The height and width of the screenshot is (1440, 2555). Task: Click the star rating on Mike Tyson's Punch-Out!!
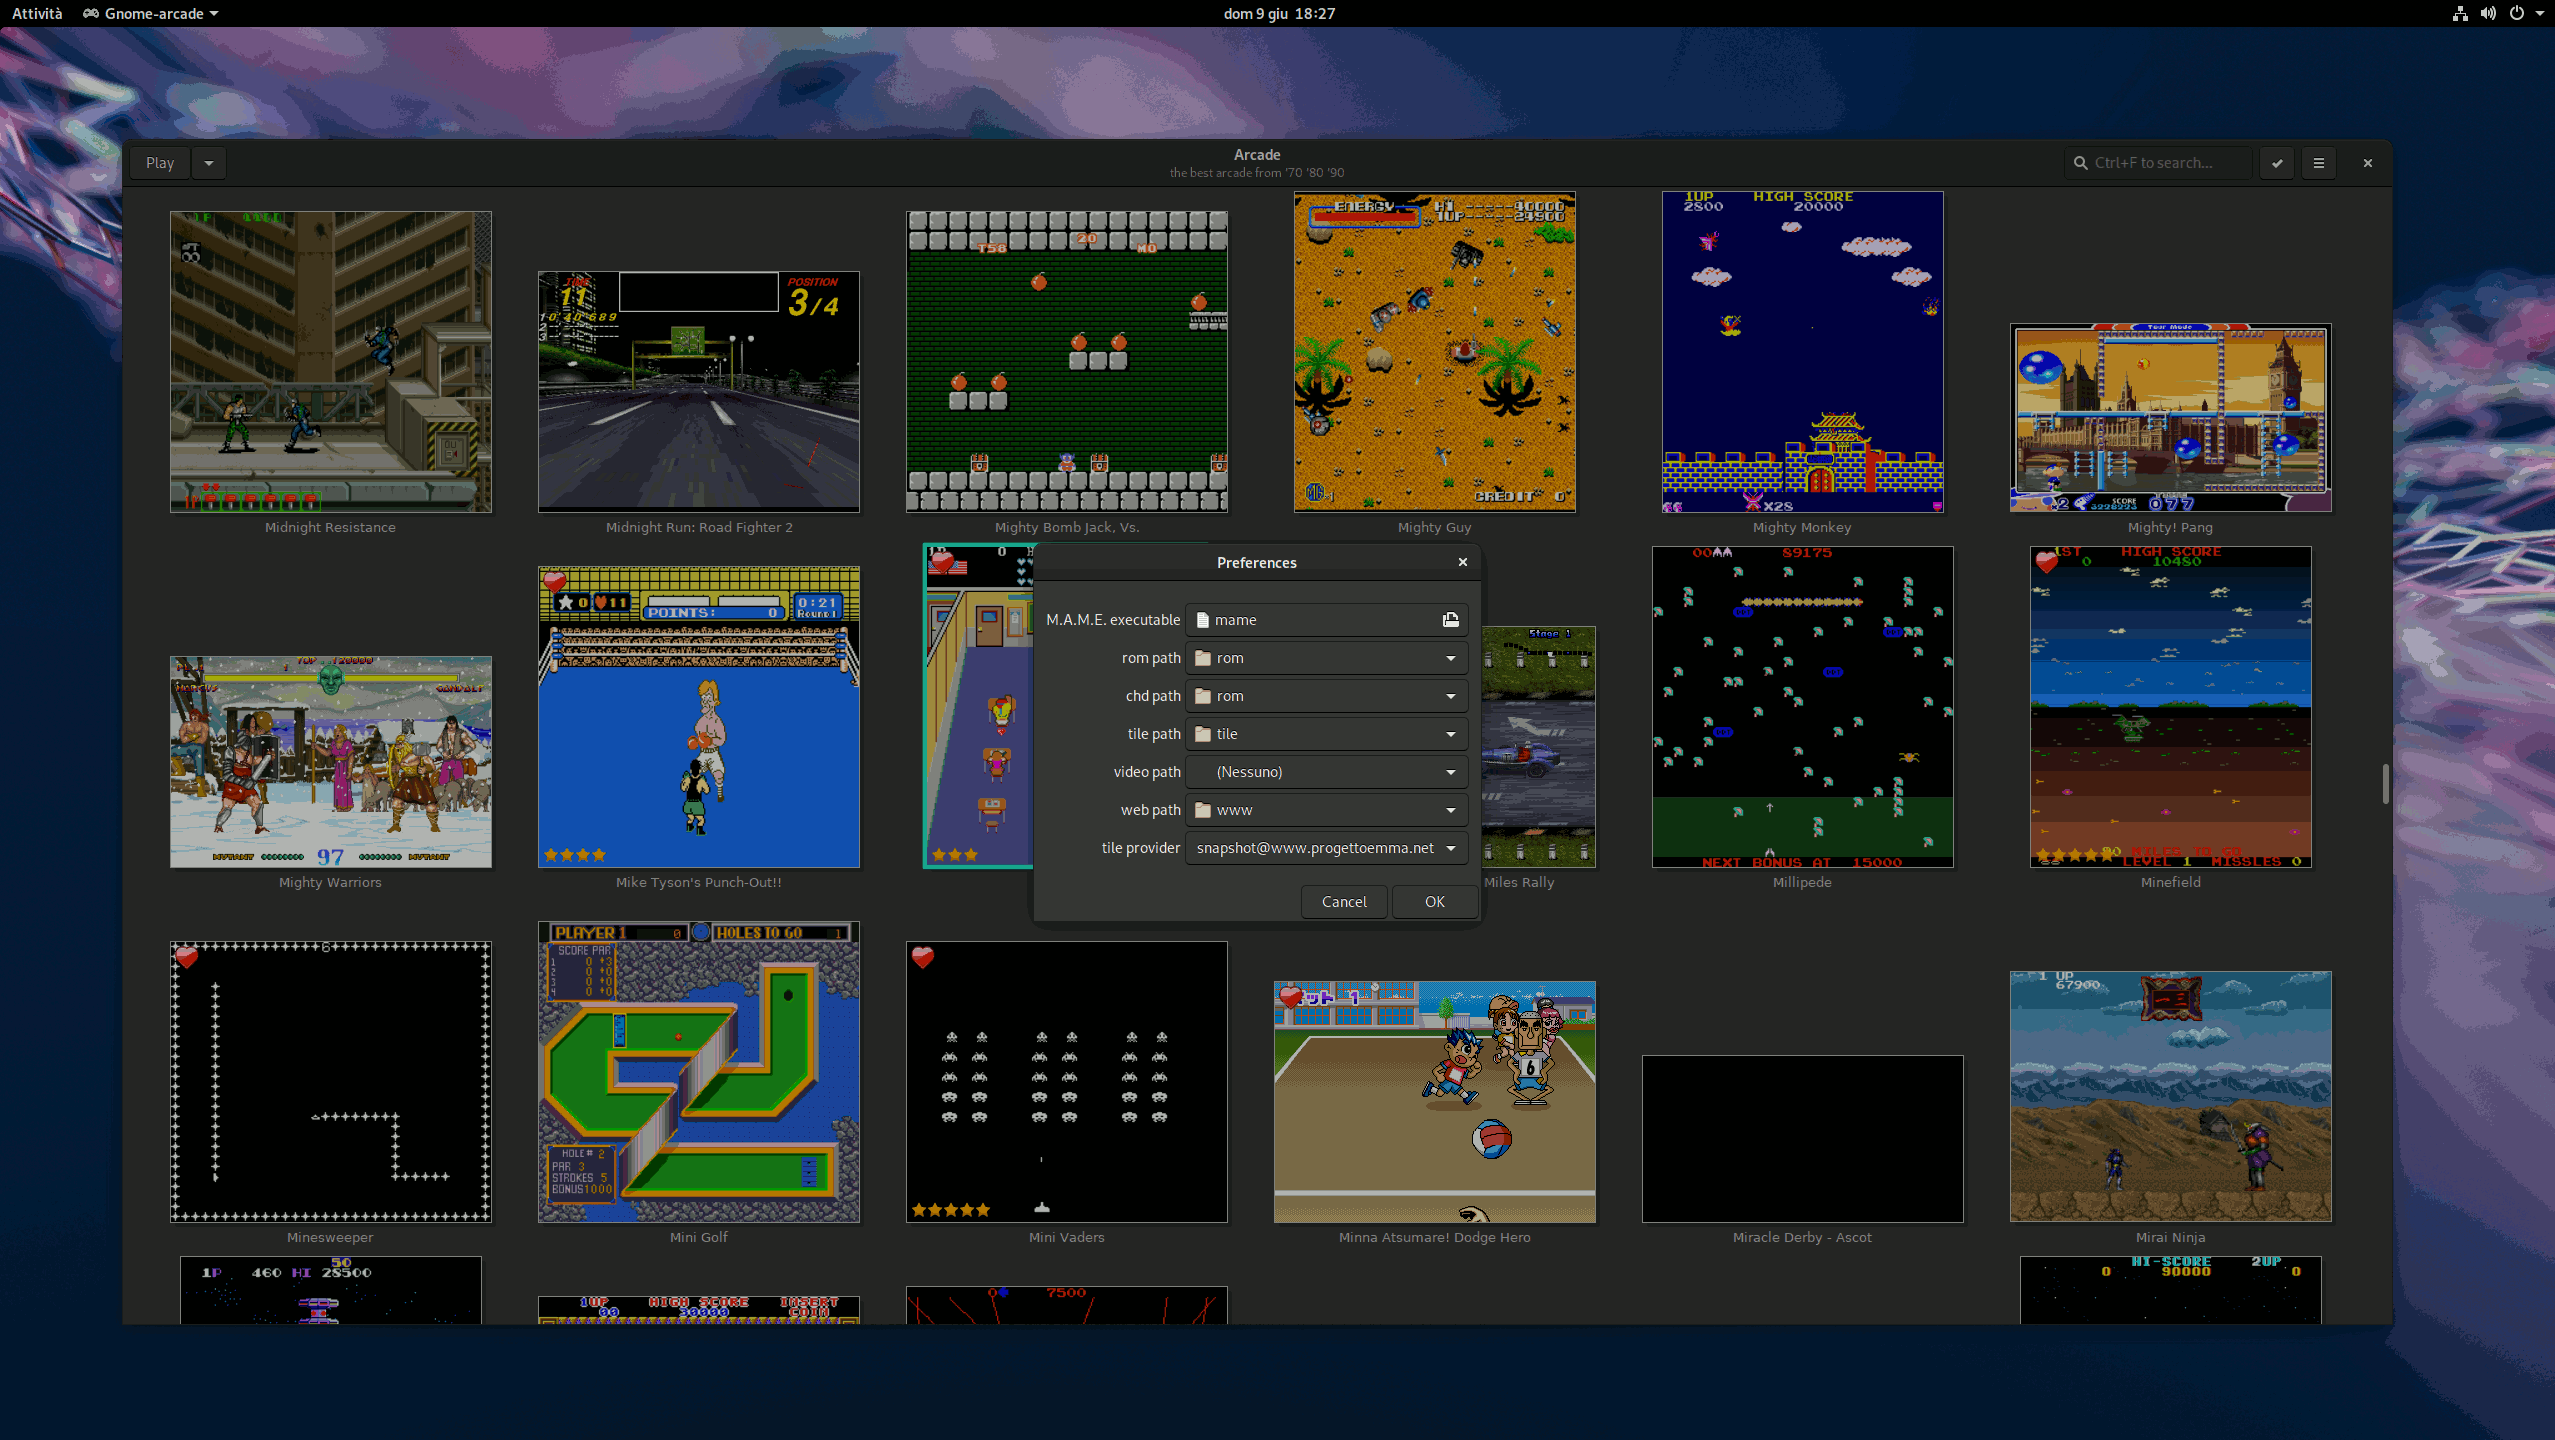coord(575,855)
